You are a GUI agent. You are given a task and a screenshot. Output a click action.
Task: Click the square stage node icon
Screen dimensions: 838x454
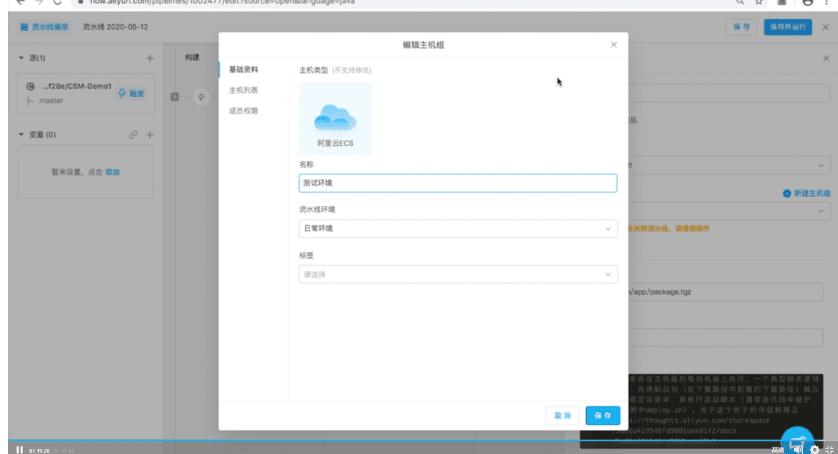pos(175,97)
